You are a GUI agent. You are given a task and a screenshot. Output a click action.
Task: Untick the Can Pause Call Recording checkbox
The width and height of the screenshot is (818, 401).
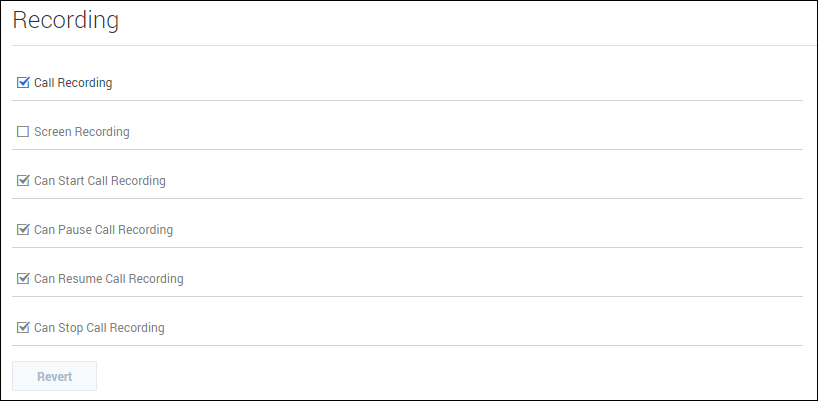pos(23,230)
